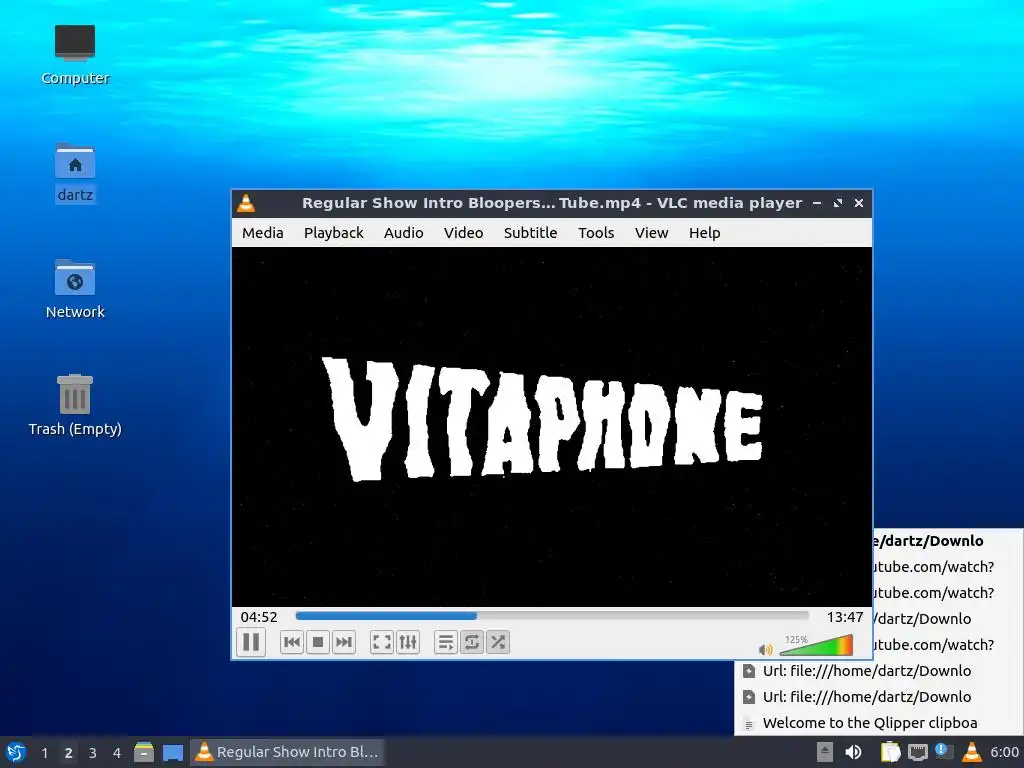Image resolution: width=1024 pixels, height=768 pixels.
Task: Open the Tools menu
Action: click(596, 232)
